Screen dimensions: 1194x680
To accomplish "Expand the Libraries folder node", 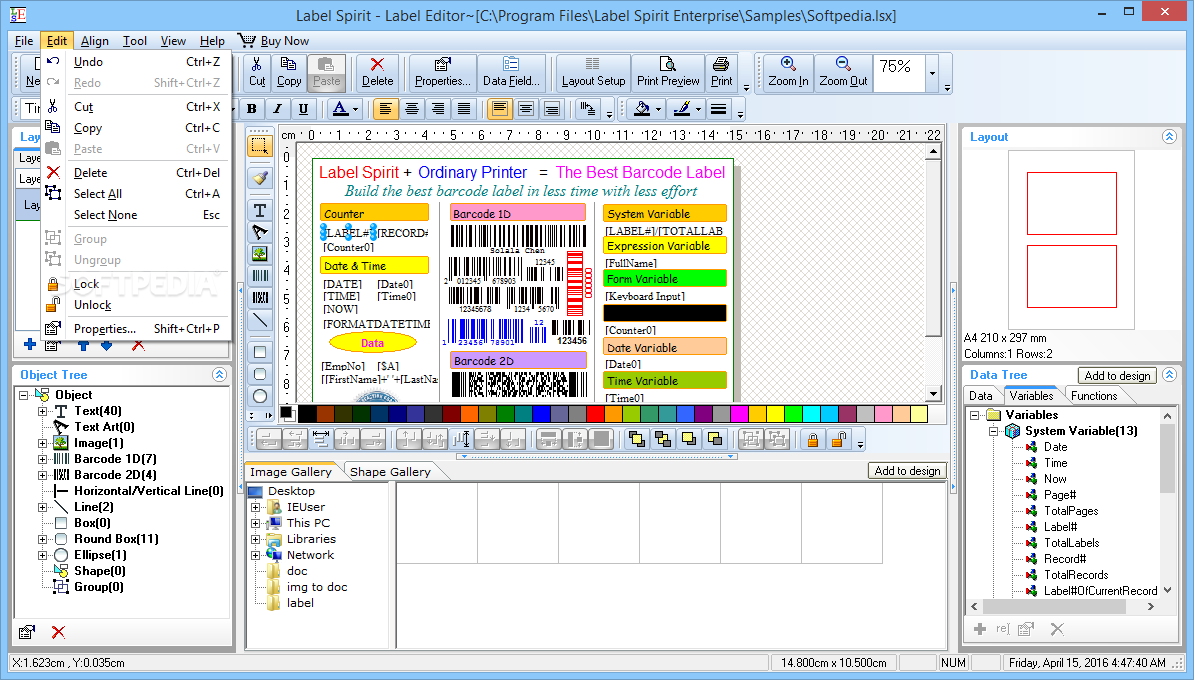I will (x=256, y=539).
